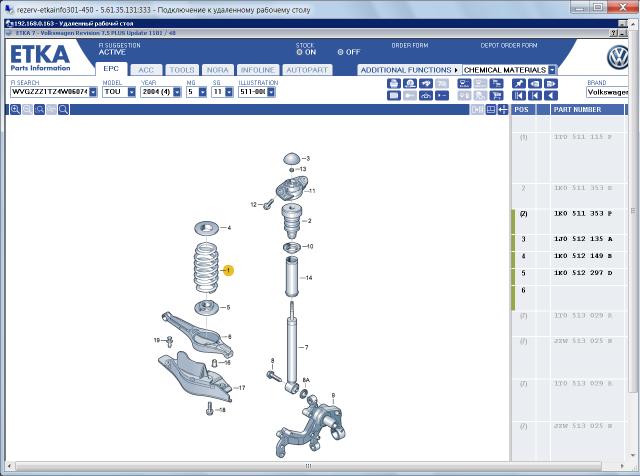Click callout 7 on the shock absorber
Screen dimensions: 640x476
click(x=307, y=347)
